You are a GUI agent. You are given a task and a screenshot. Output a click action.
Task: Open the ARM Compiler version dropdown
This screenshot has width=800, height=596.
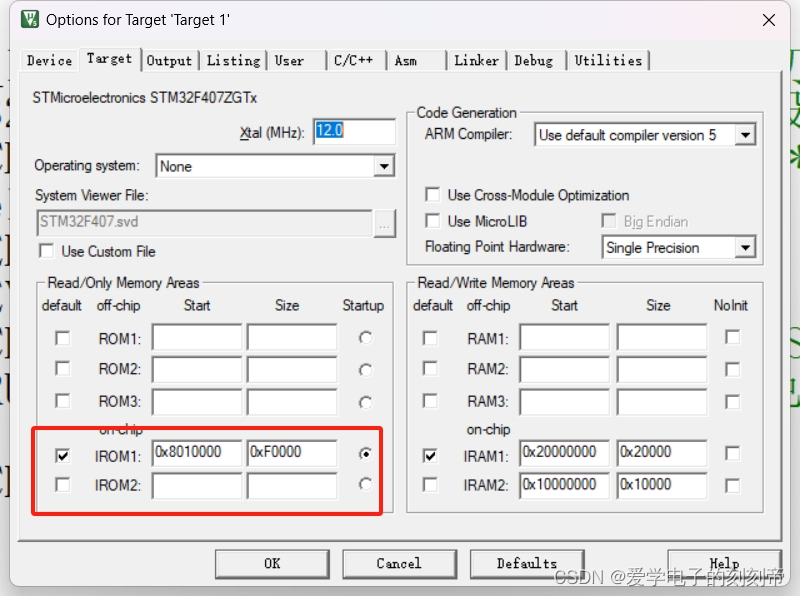pos(645,135)
